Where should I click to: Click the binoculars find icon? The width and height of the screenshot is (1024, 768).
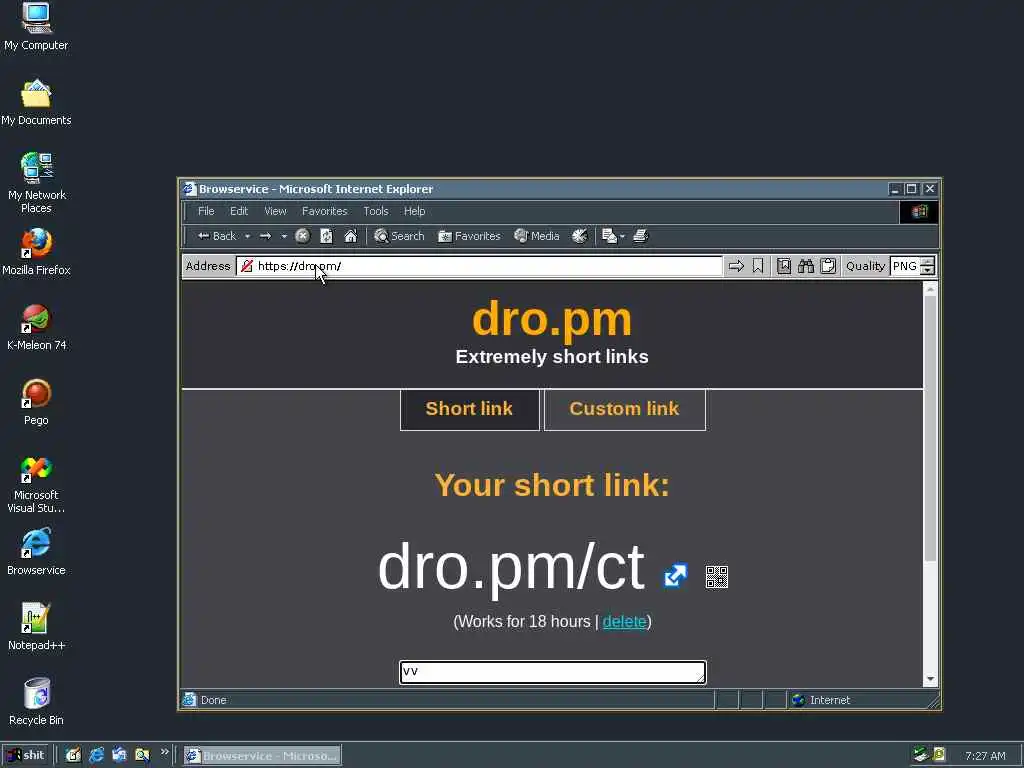coord(806,266)
